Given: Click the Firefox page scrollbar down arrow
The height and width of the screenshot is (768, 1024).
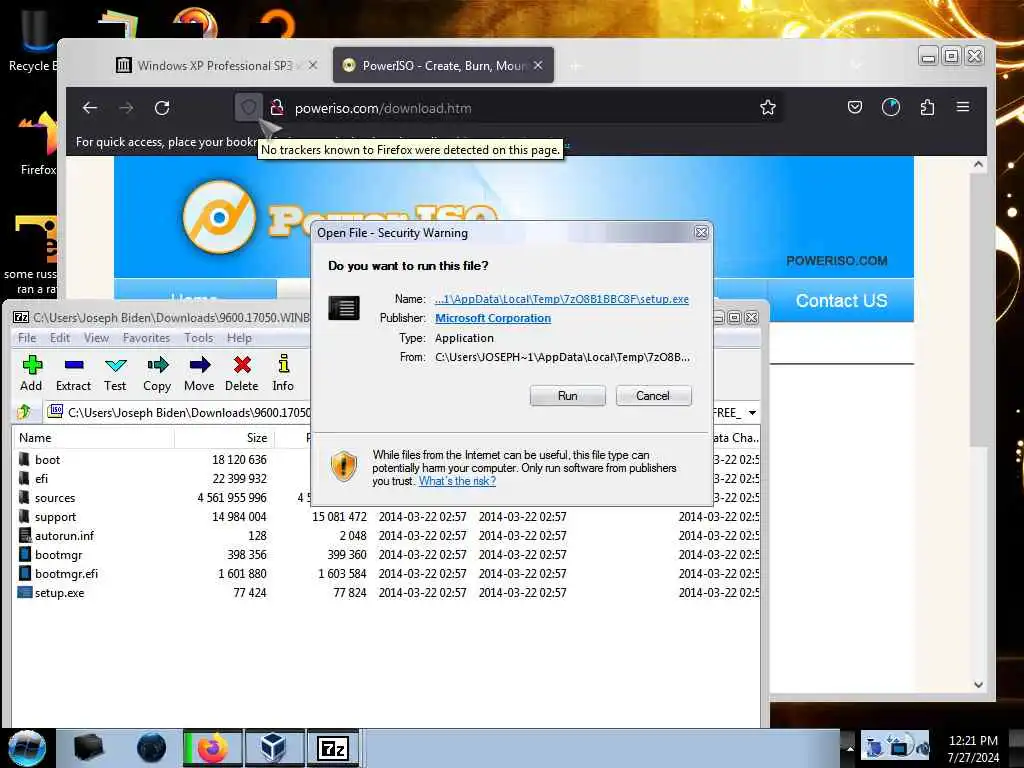Looking at the screenshot, I should (978, 684).
